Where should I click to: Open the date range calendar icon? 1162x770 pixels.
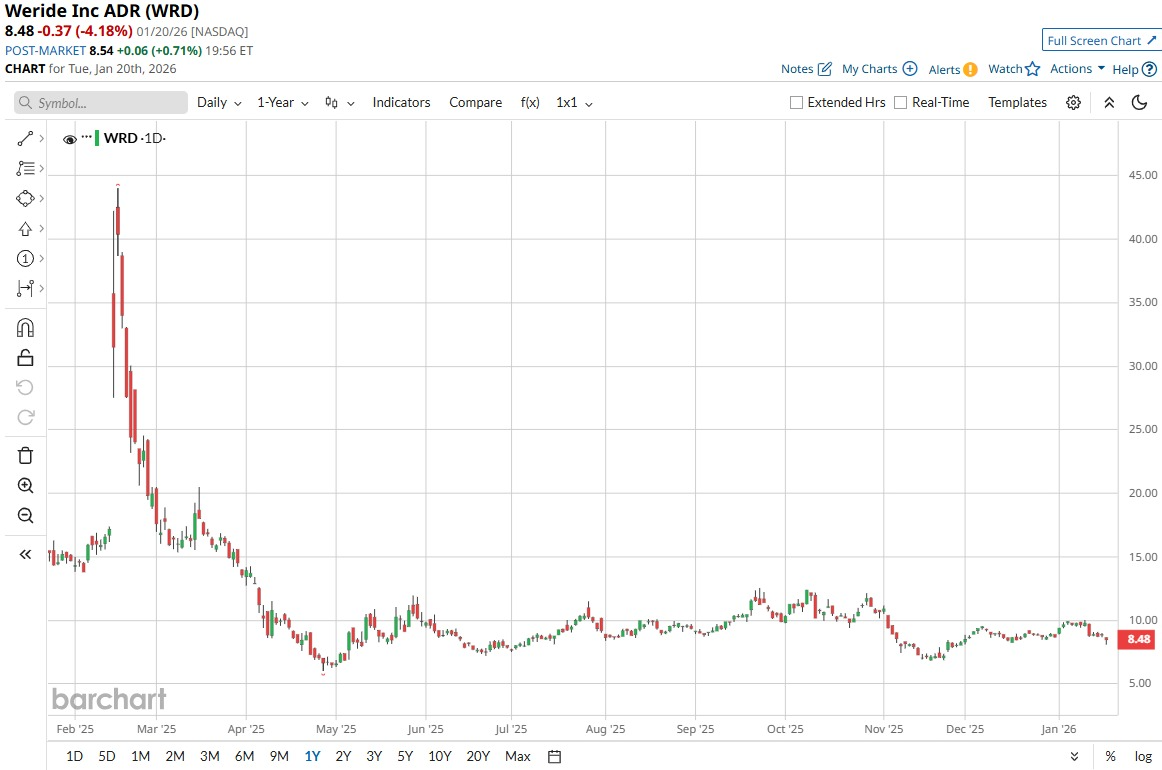tap(554, 757)
